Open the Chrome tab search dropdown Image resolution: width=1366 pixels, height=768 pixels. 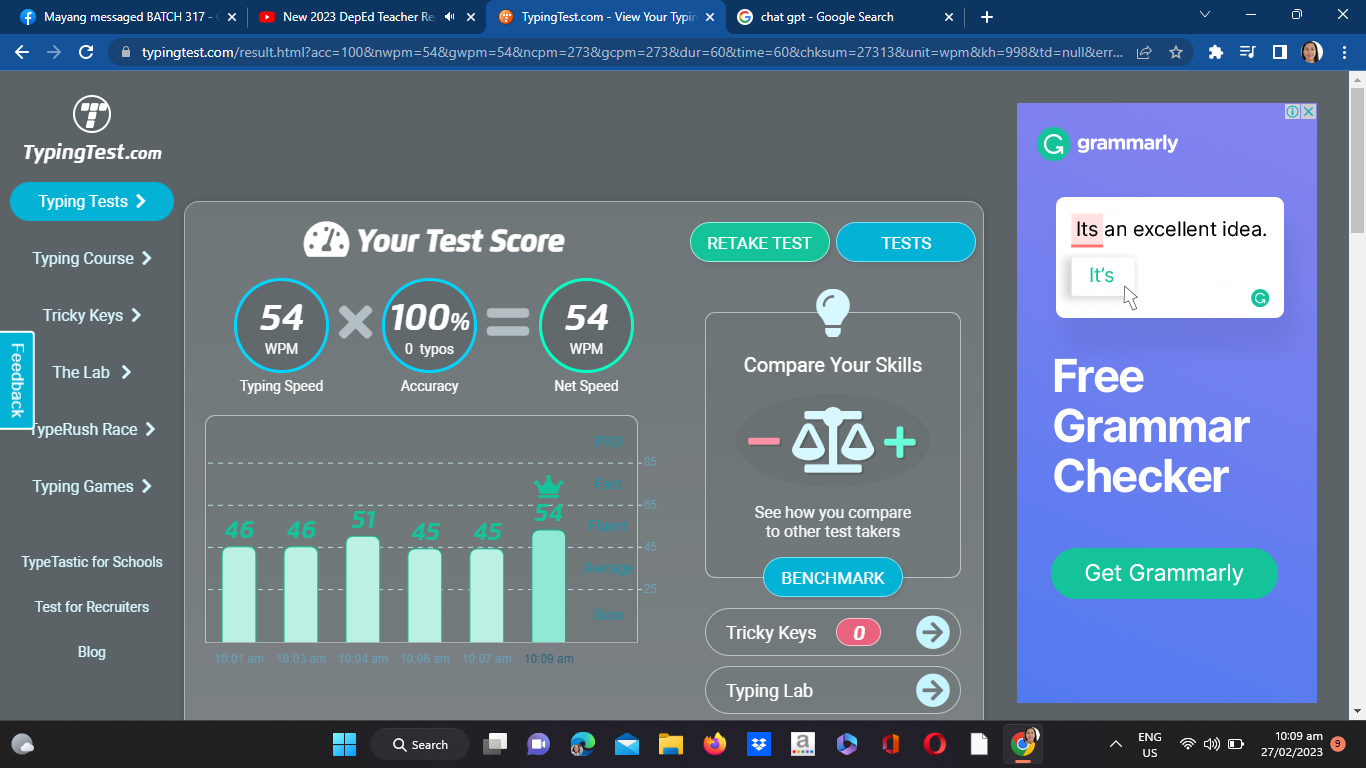click(x=1204, y=15)
